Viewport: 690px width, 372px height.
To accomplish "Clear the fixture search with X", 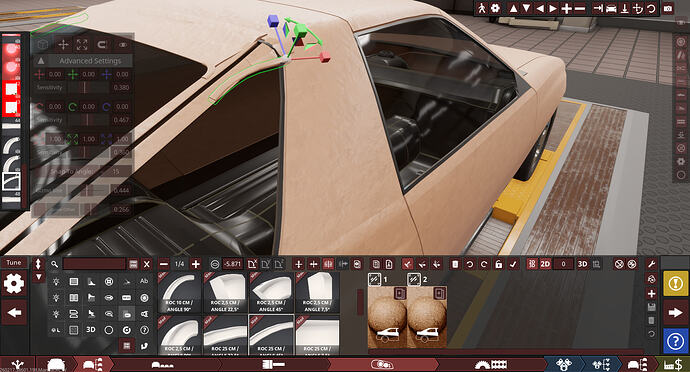I will pyautogui.click(x=147, y=264).
